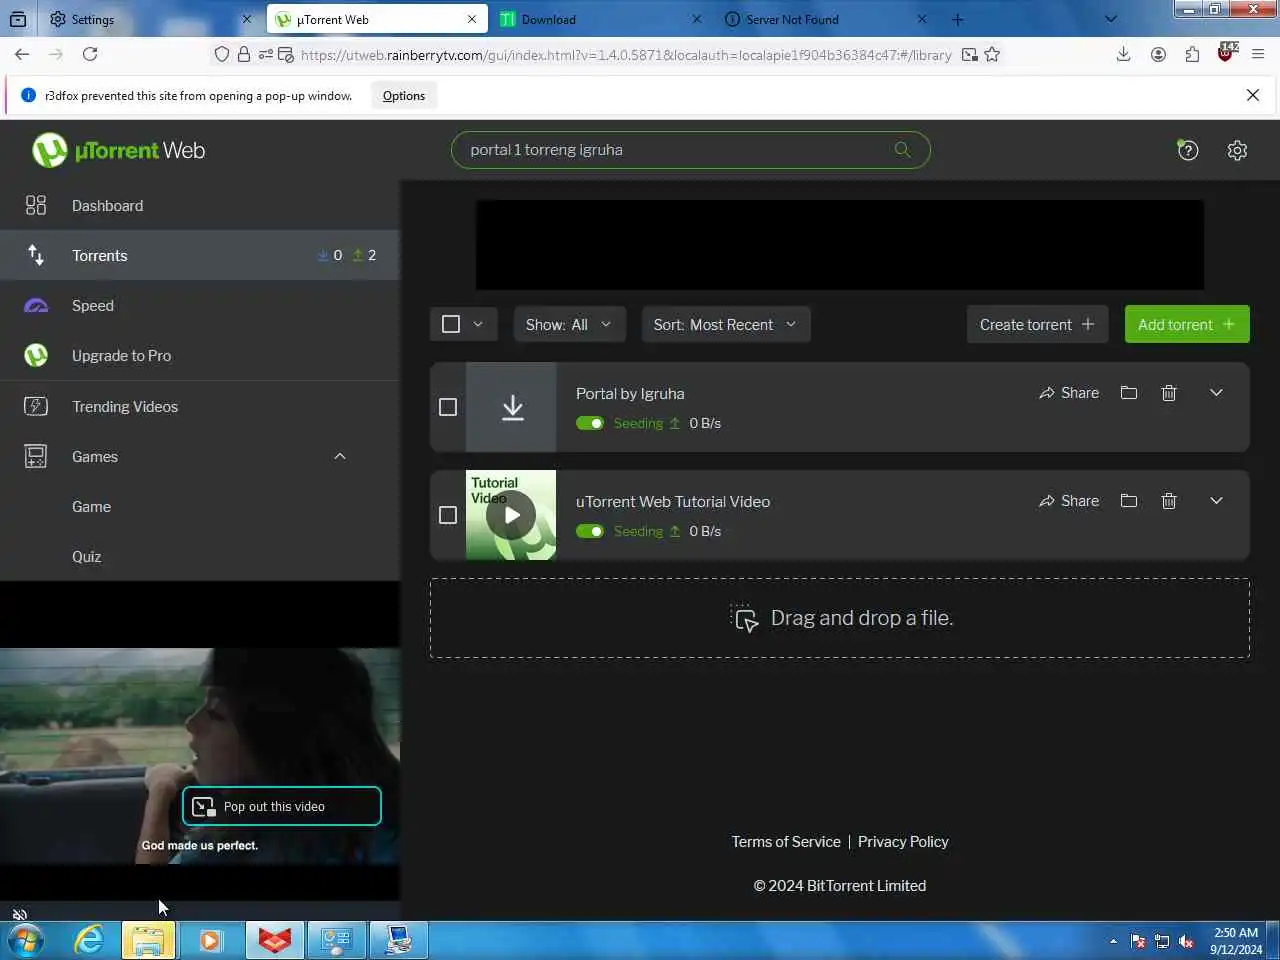Open the browser extensions icon
The image size is (1280, 960).
[x=1192, y=54]
